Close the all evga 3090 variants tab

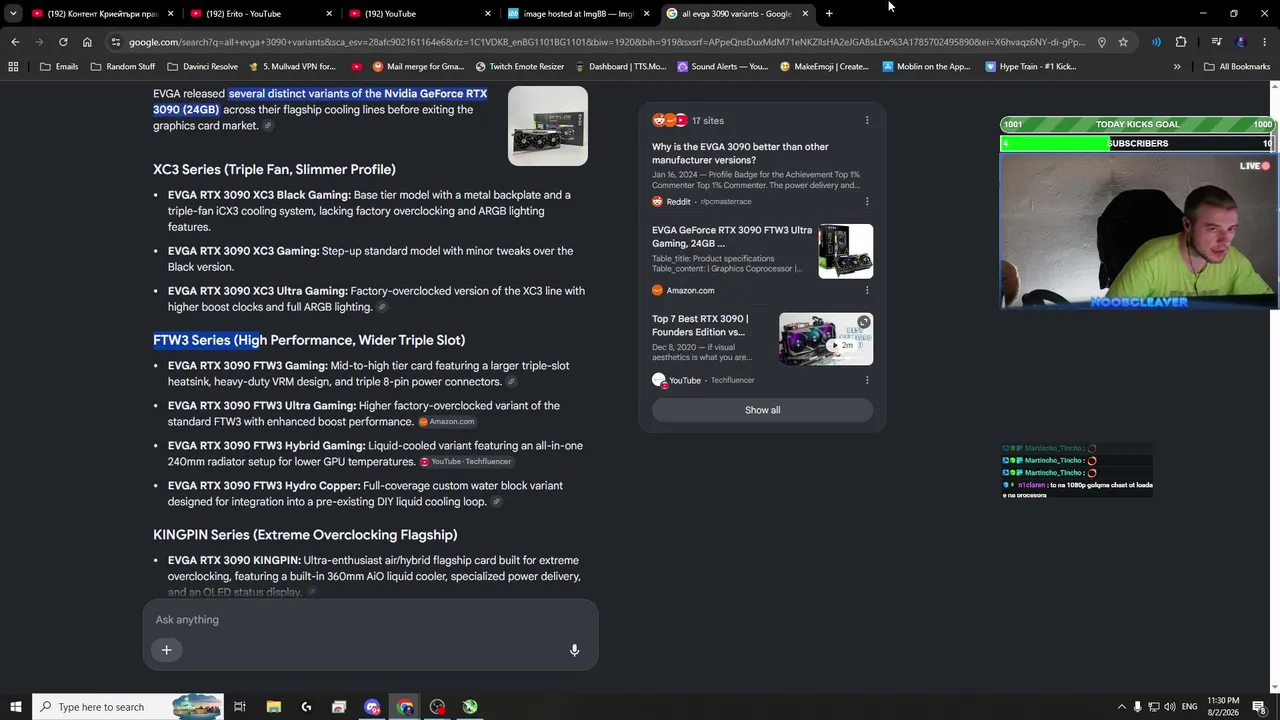coord(805,14)
